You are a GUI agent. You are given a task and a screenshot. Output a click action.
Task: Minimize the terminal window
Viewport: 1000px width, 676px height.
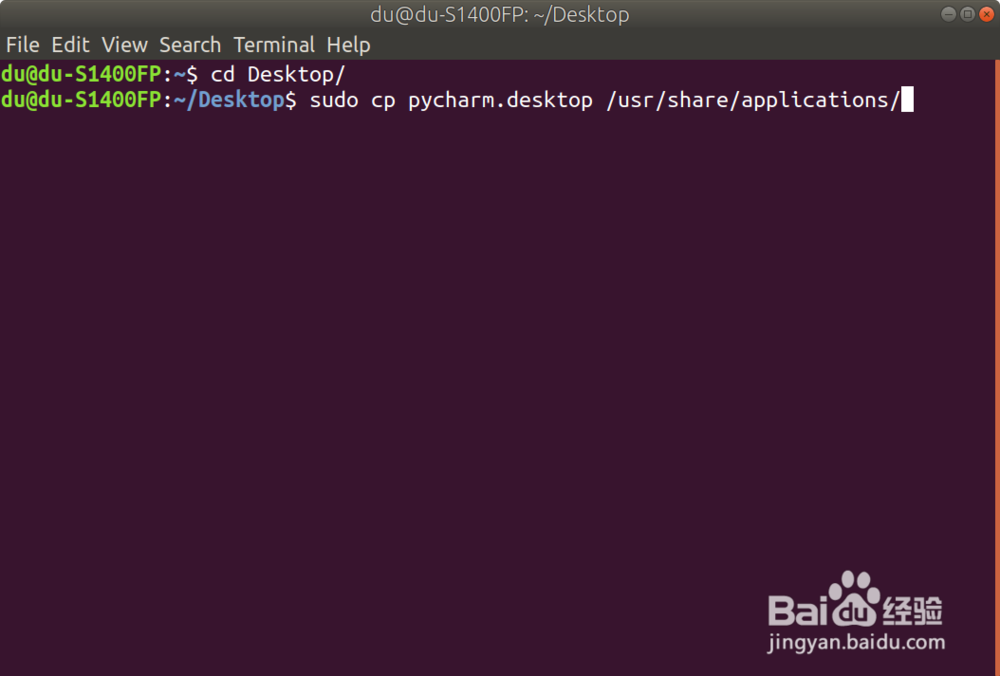pyautogui.click(x=948, y=14)
